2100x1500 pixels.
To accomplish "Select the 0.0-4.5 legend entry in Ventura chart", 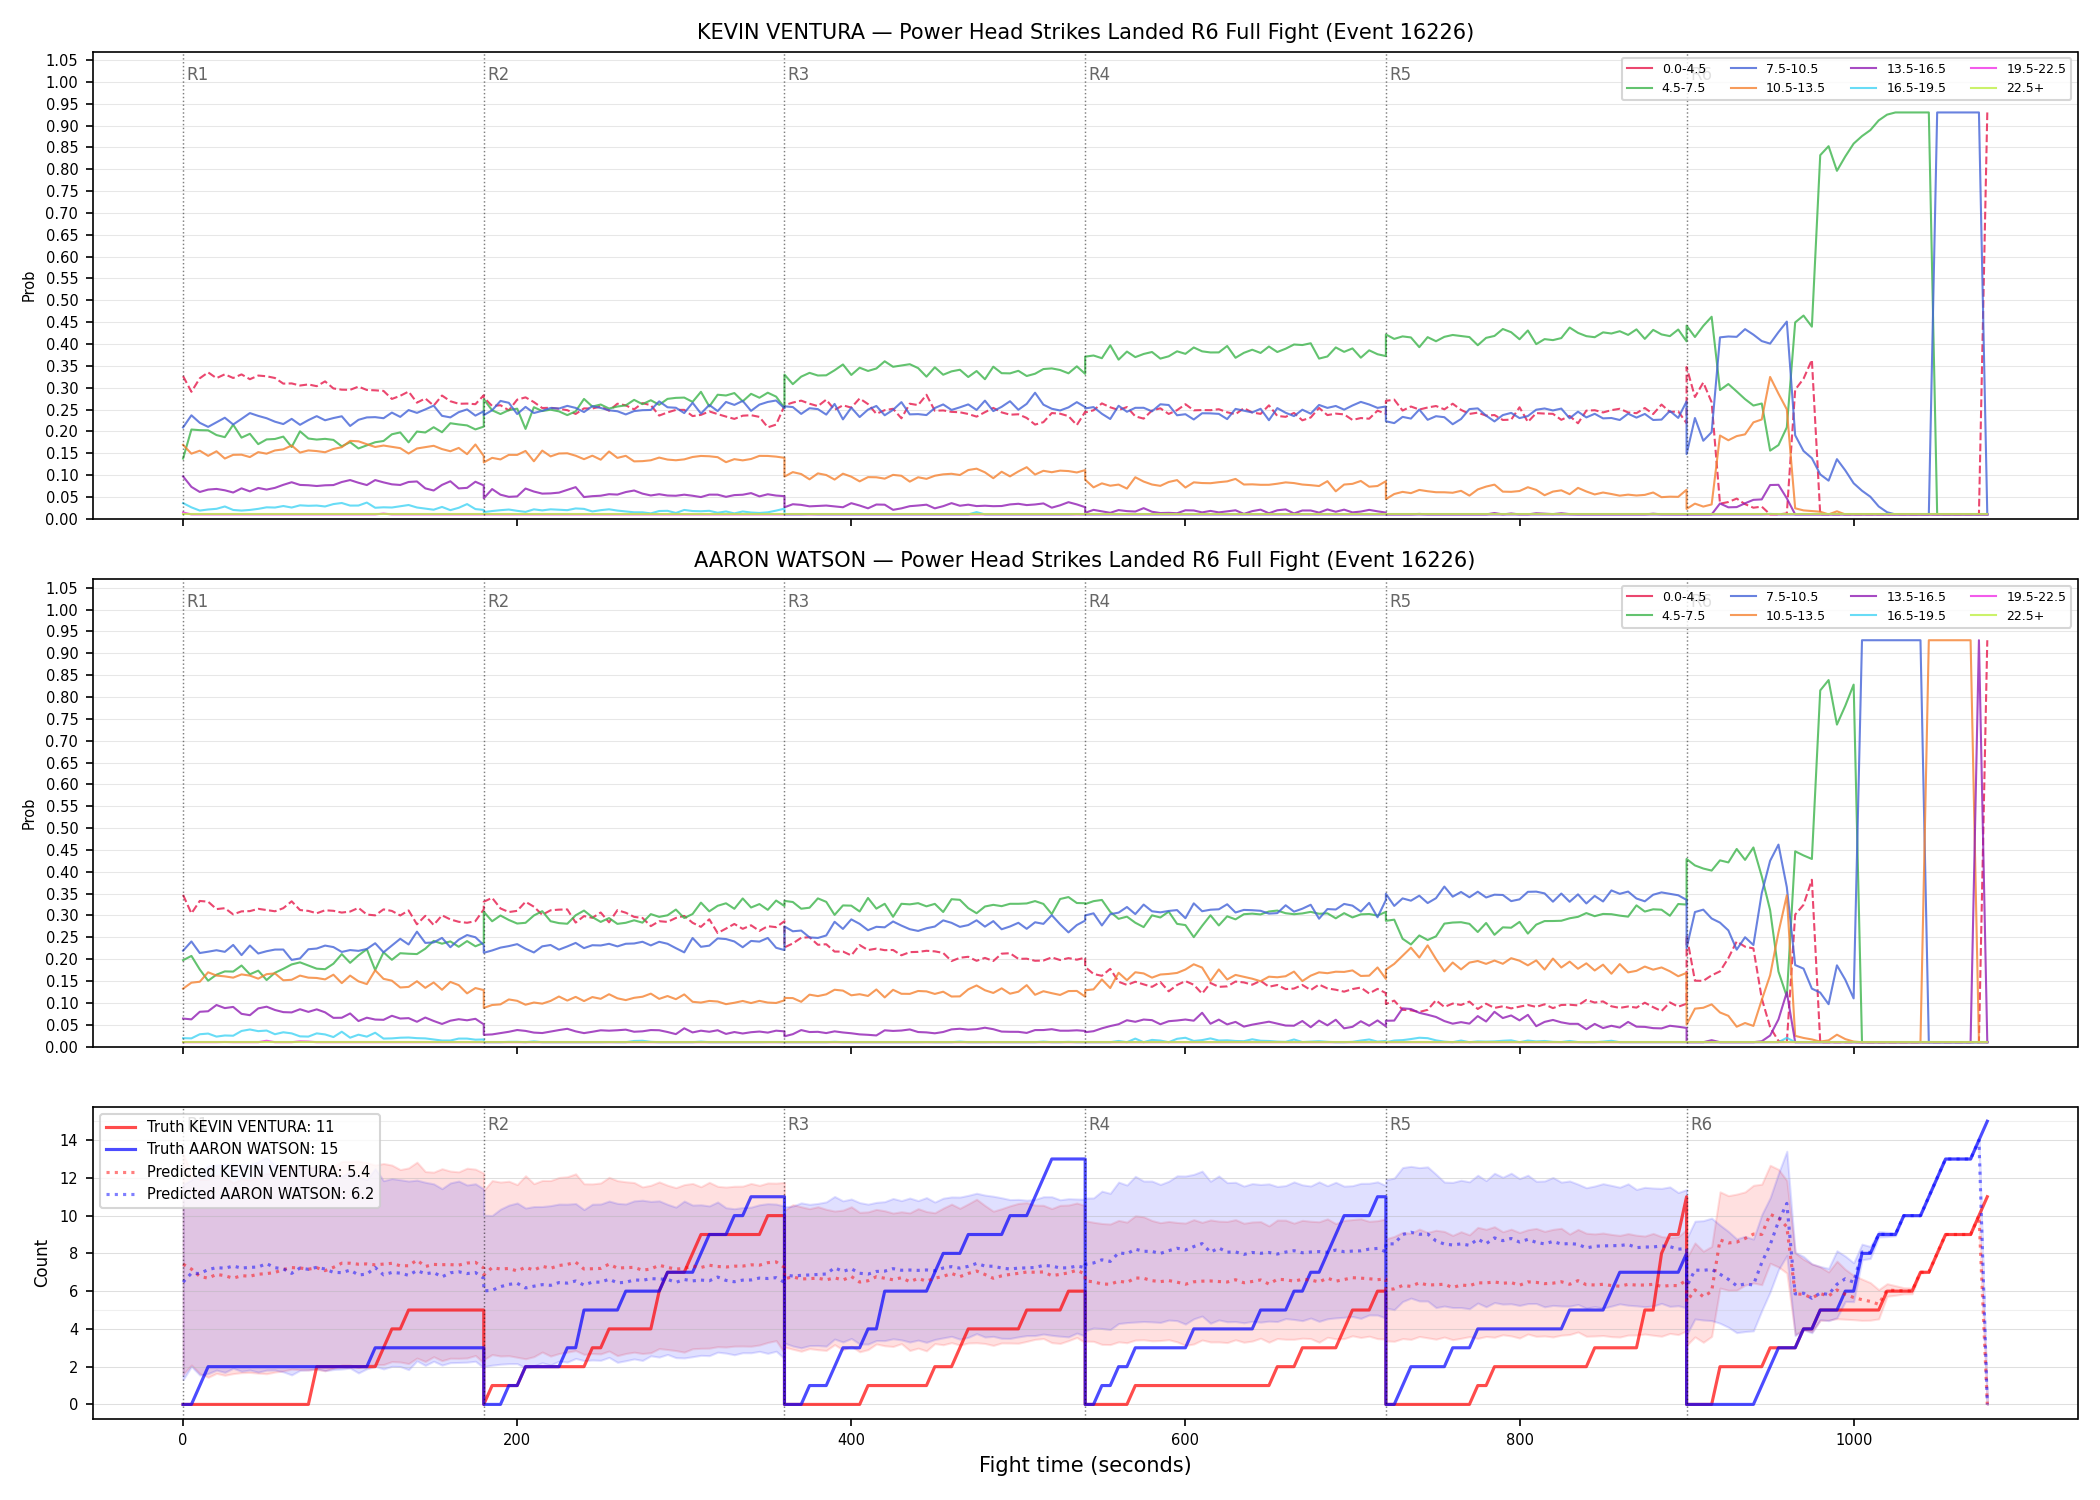I will pos(1666,69).
